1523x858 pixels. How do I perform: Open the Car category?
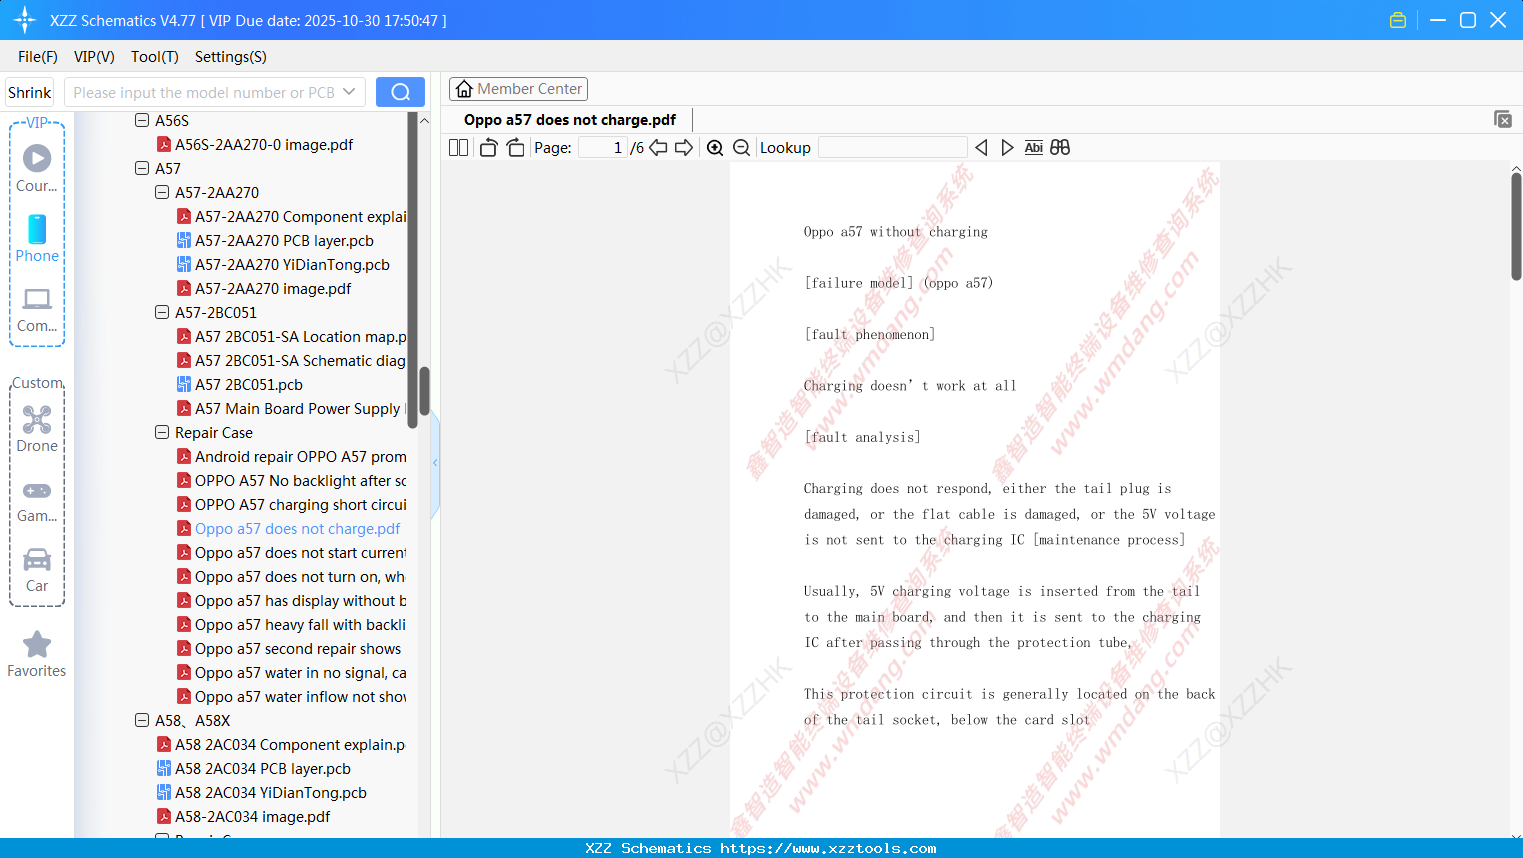37,570
